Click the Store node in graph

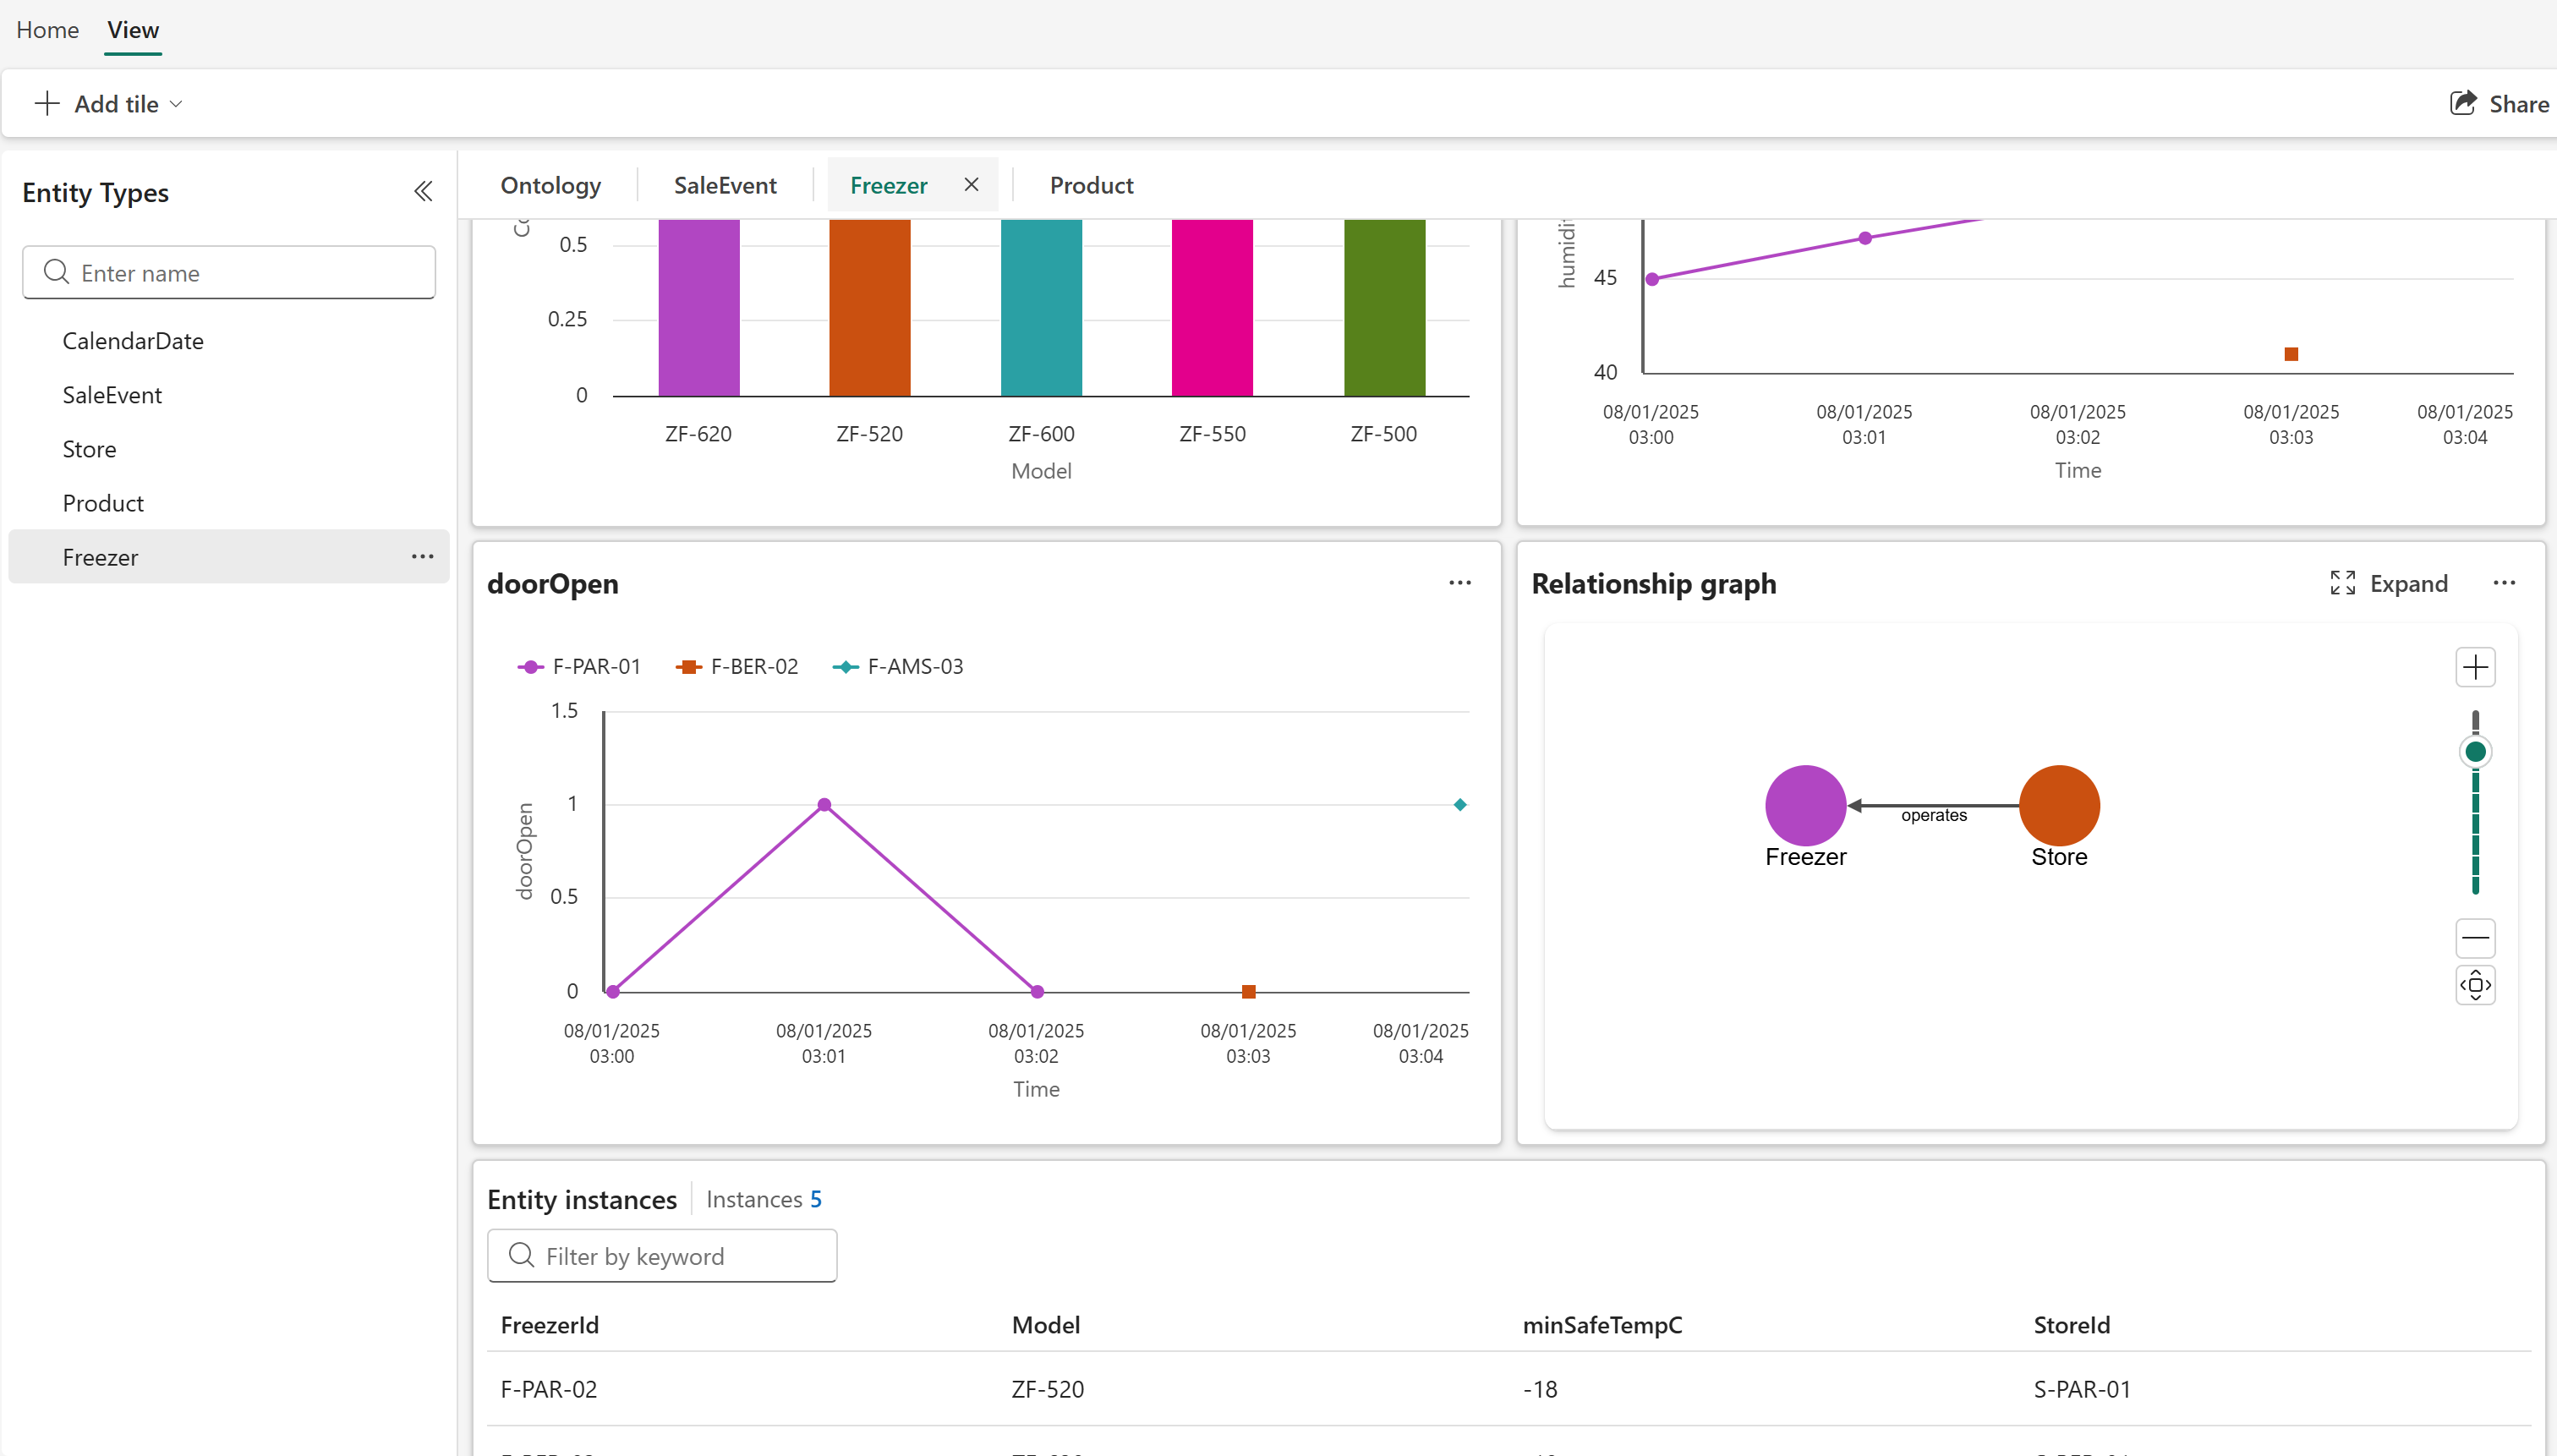coord(2058,806)
